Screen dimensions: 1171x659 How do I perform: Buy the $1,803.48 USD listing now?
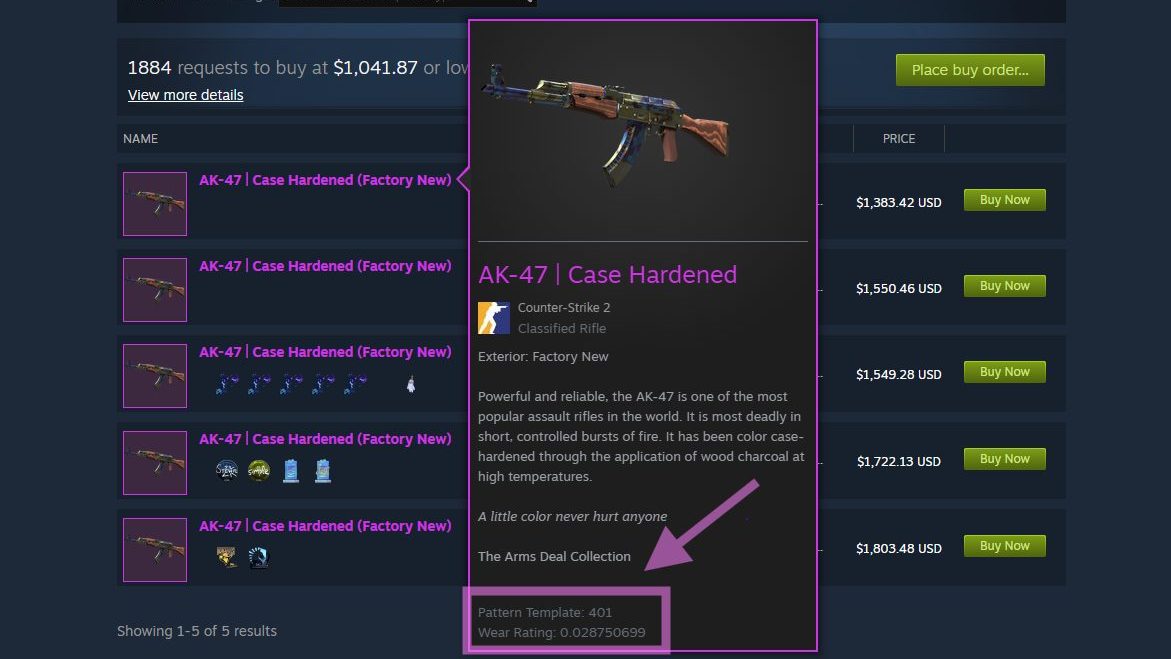[1004, 545]
